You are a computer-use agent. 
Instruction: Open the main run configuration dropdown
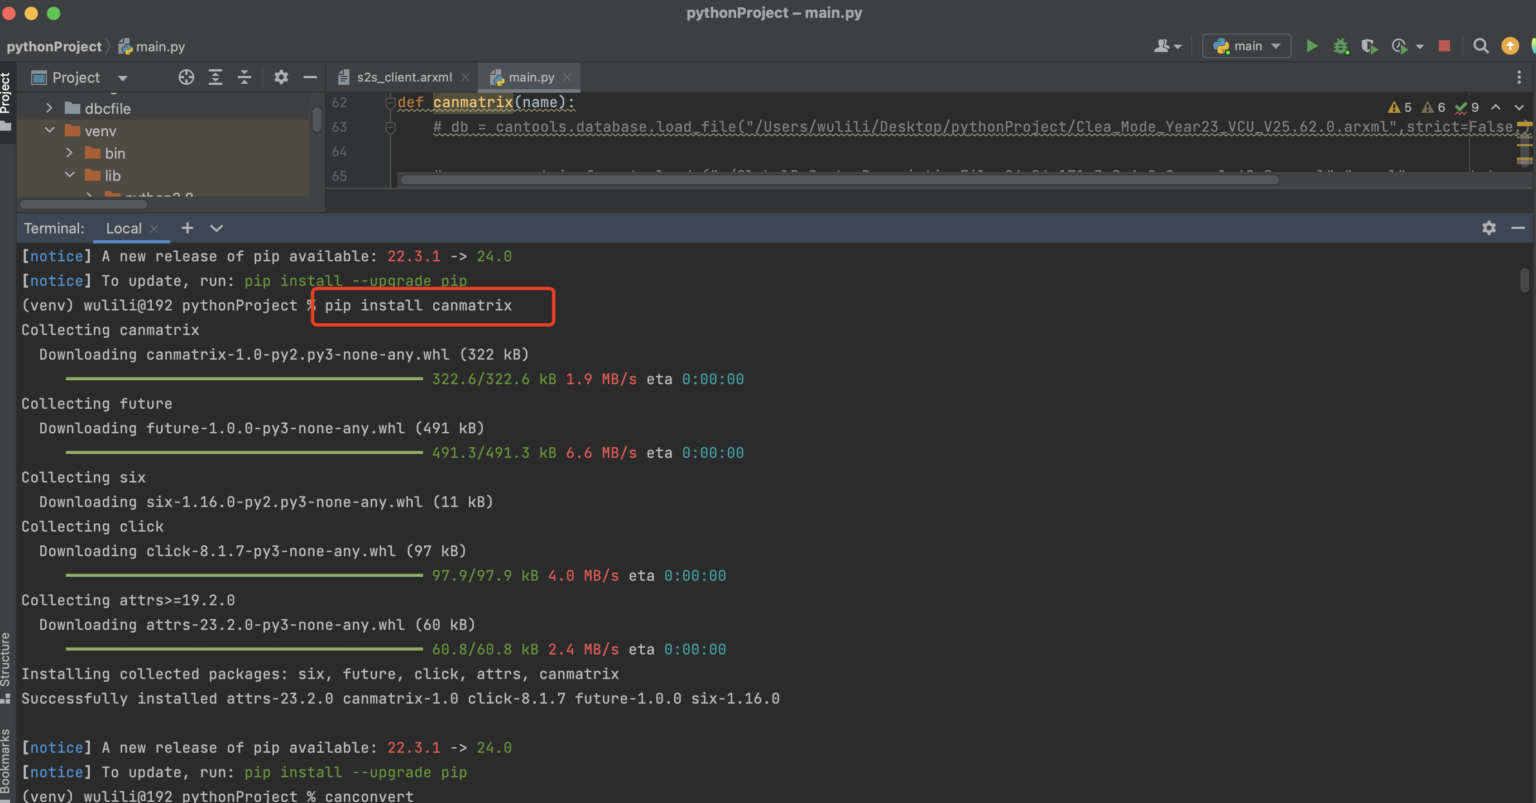[x=1247, y=46]
